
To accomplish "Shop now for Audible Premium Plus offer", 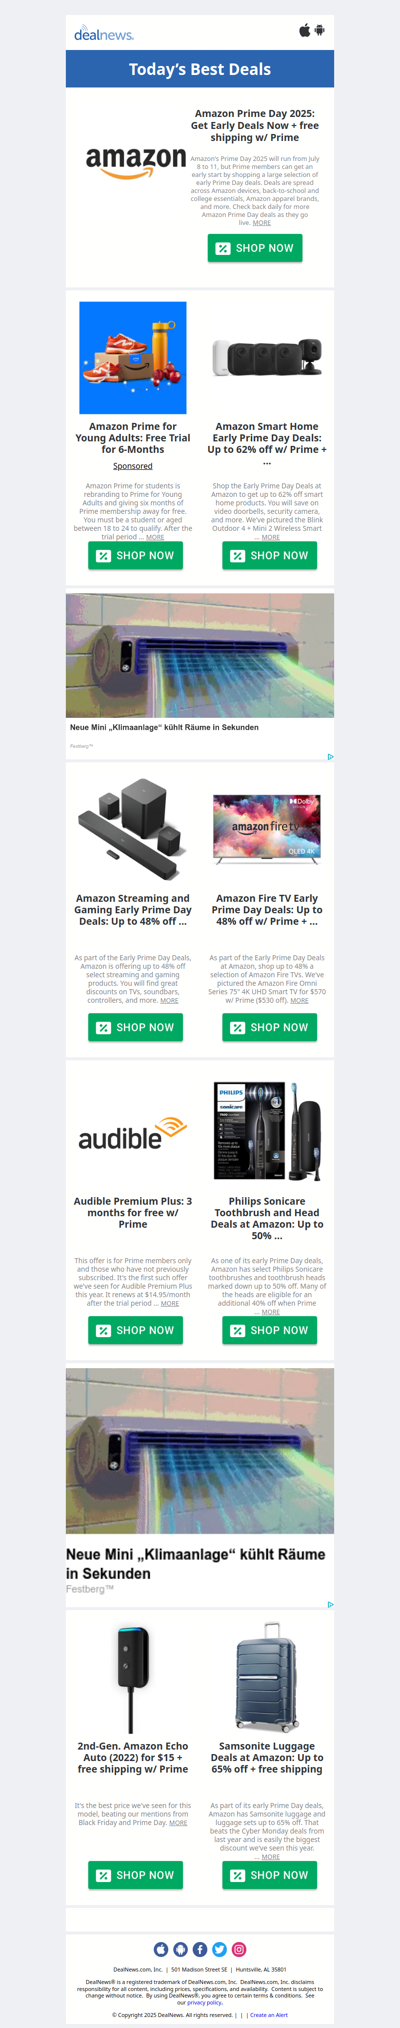I will tap(135, 1330).
